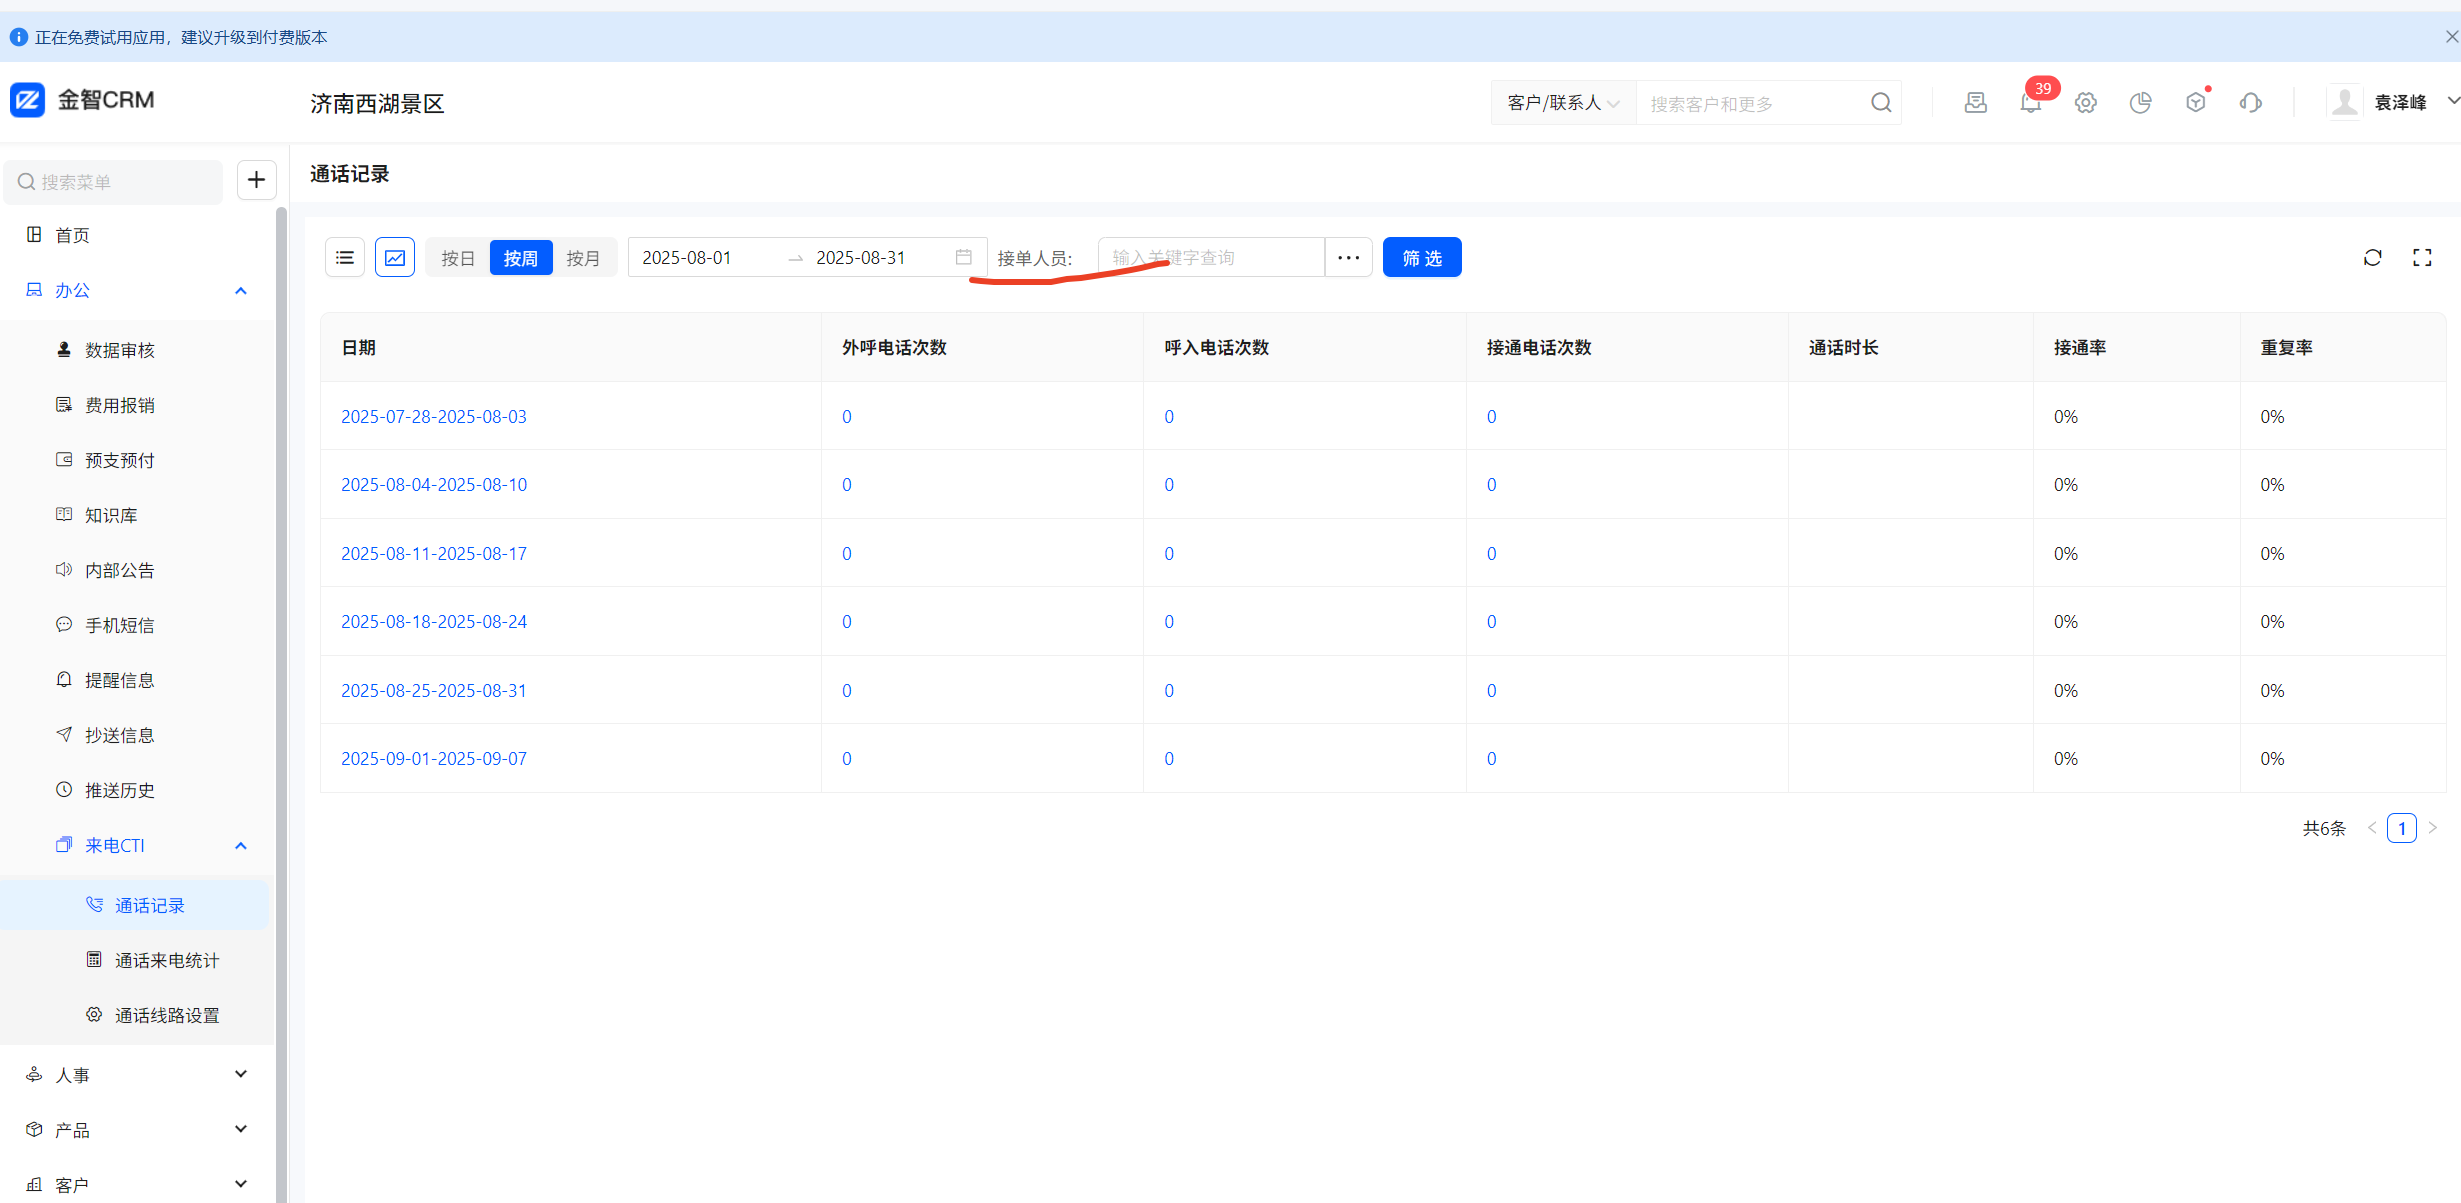Click the pie chart report icon

click(2140, 103)
